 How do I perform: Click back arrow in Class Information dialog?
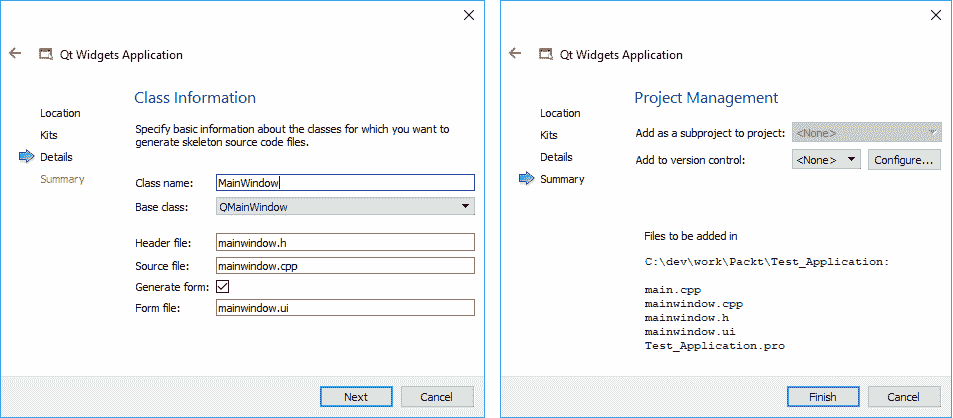[15, 54]
